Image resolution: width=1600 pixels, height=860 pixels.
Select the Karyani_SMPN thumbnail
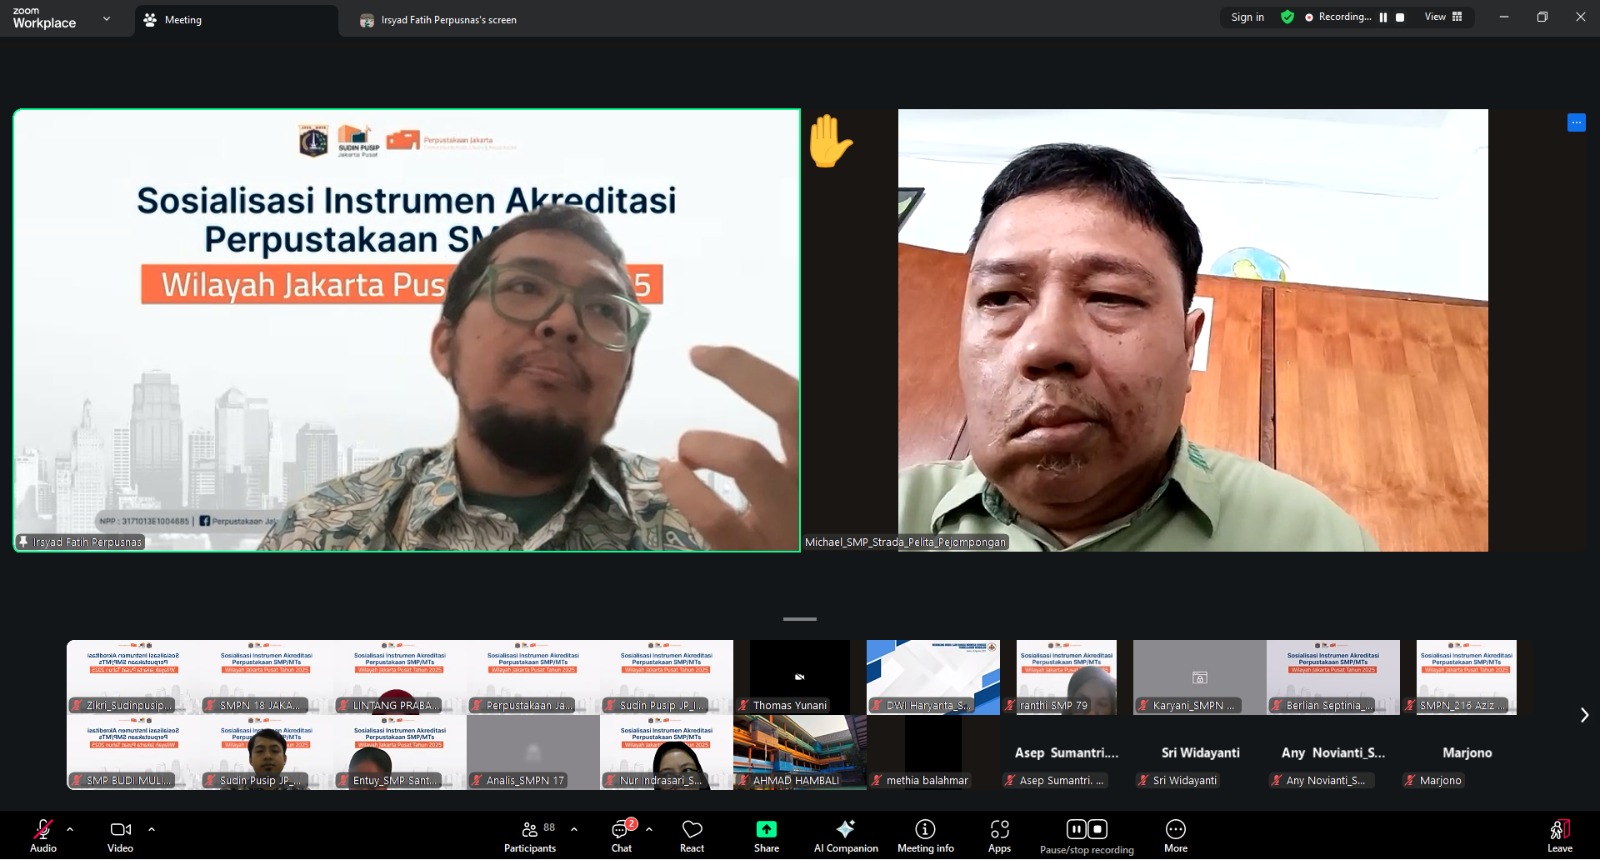coord(1200,677)
